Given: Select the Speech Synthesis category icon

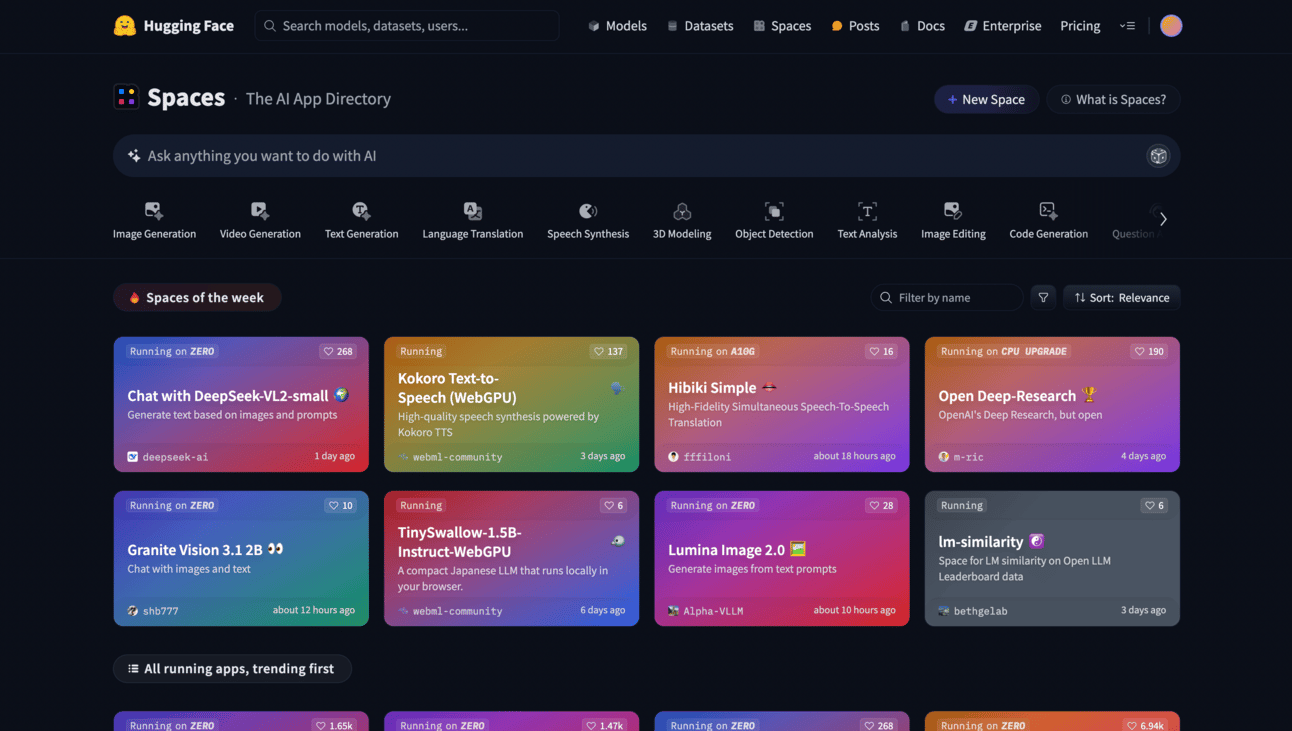Looking at the screenshot, I should point(588,211).
